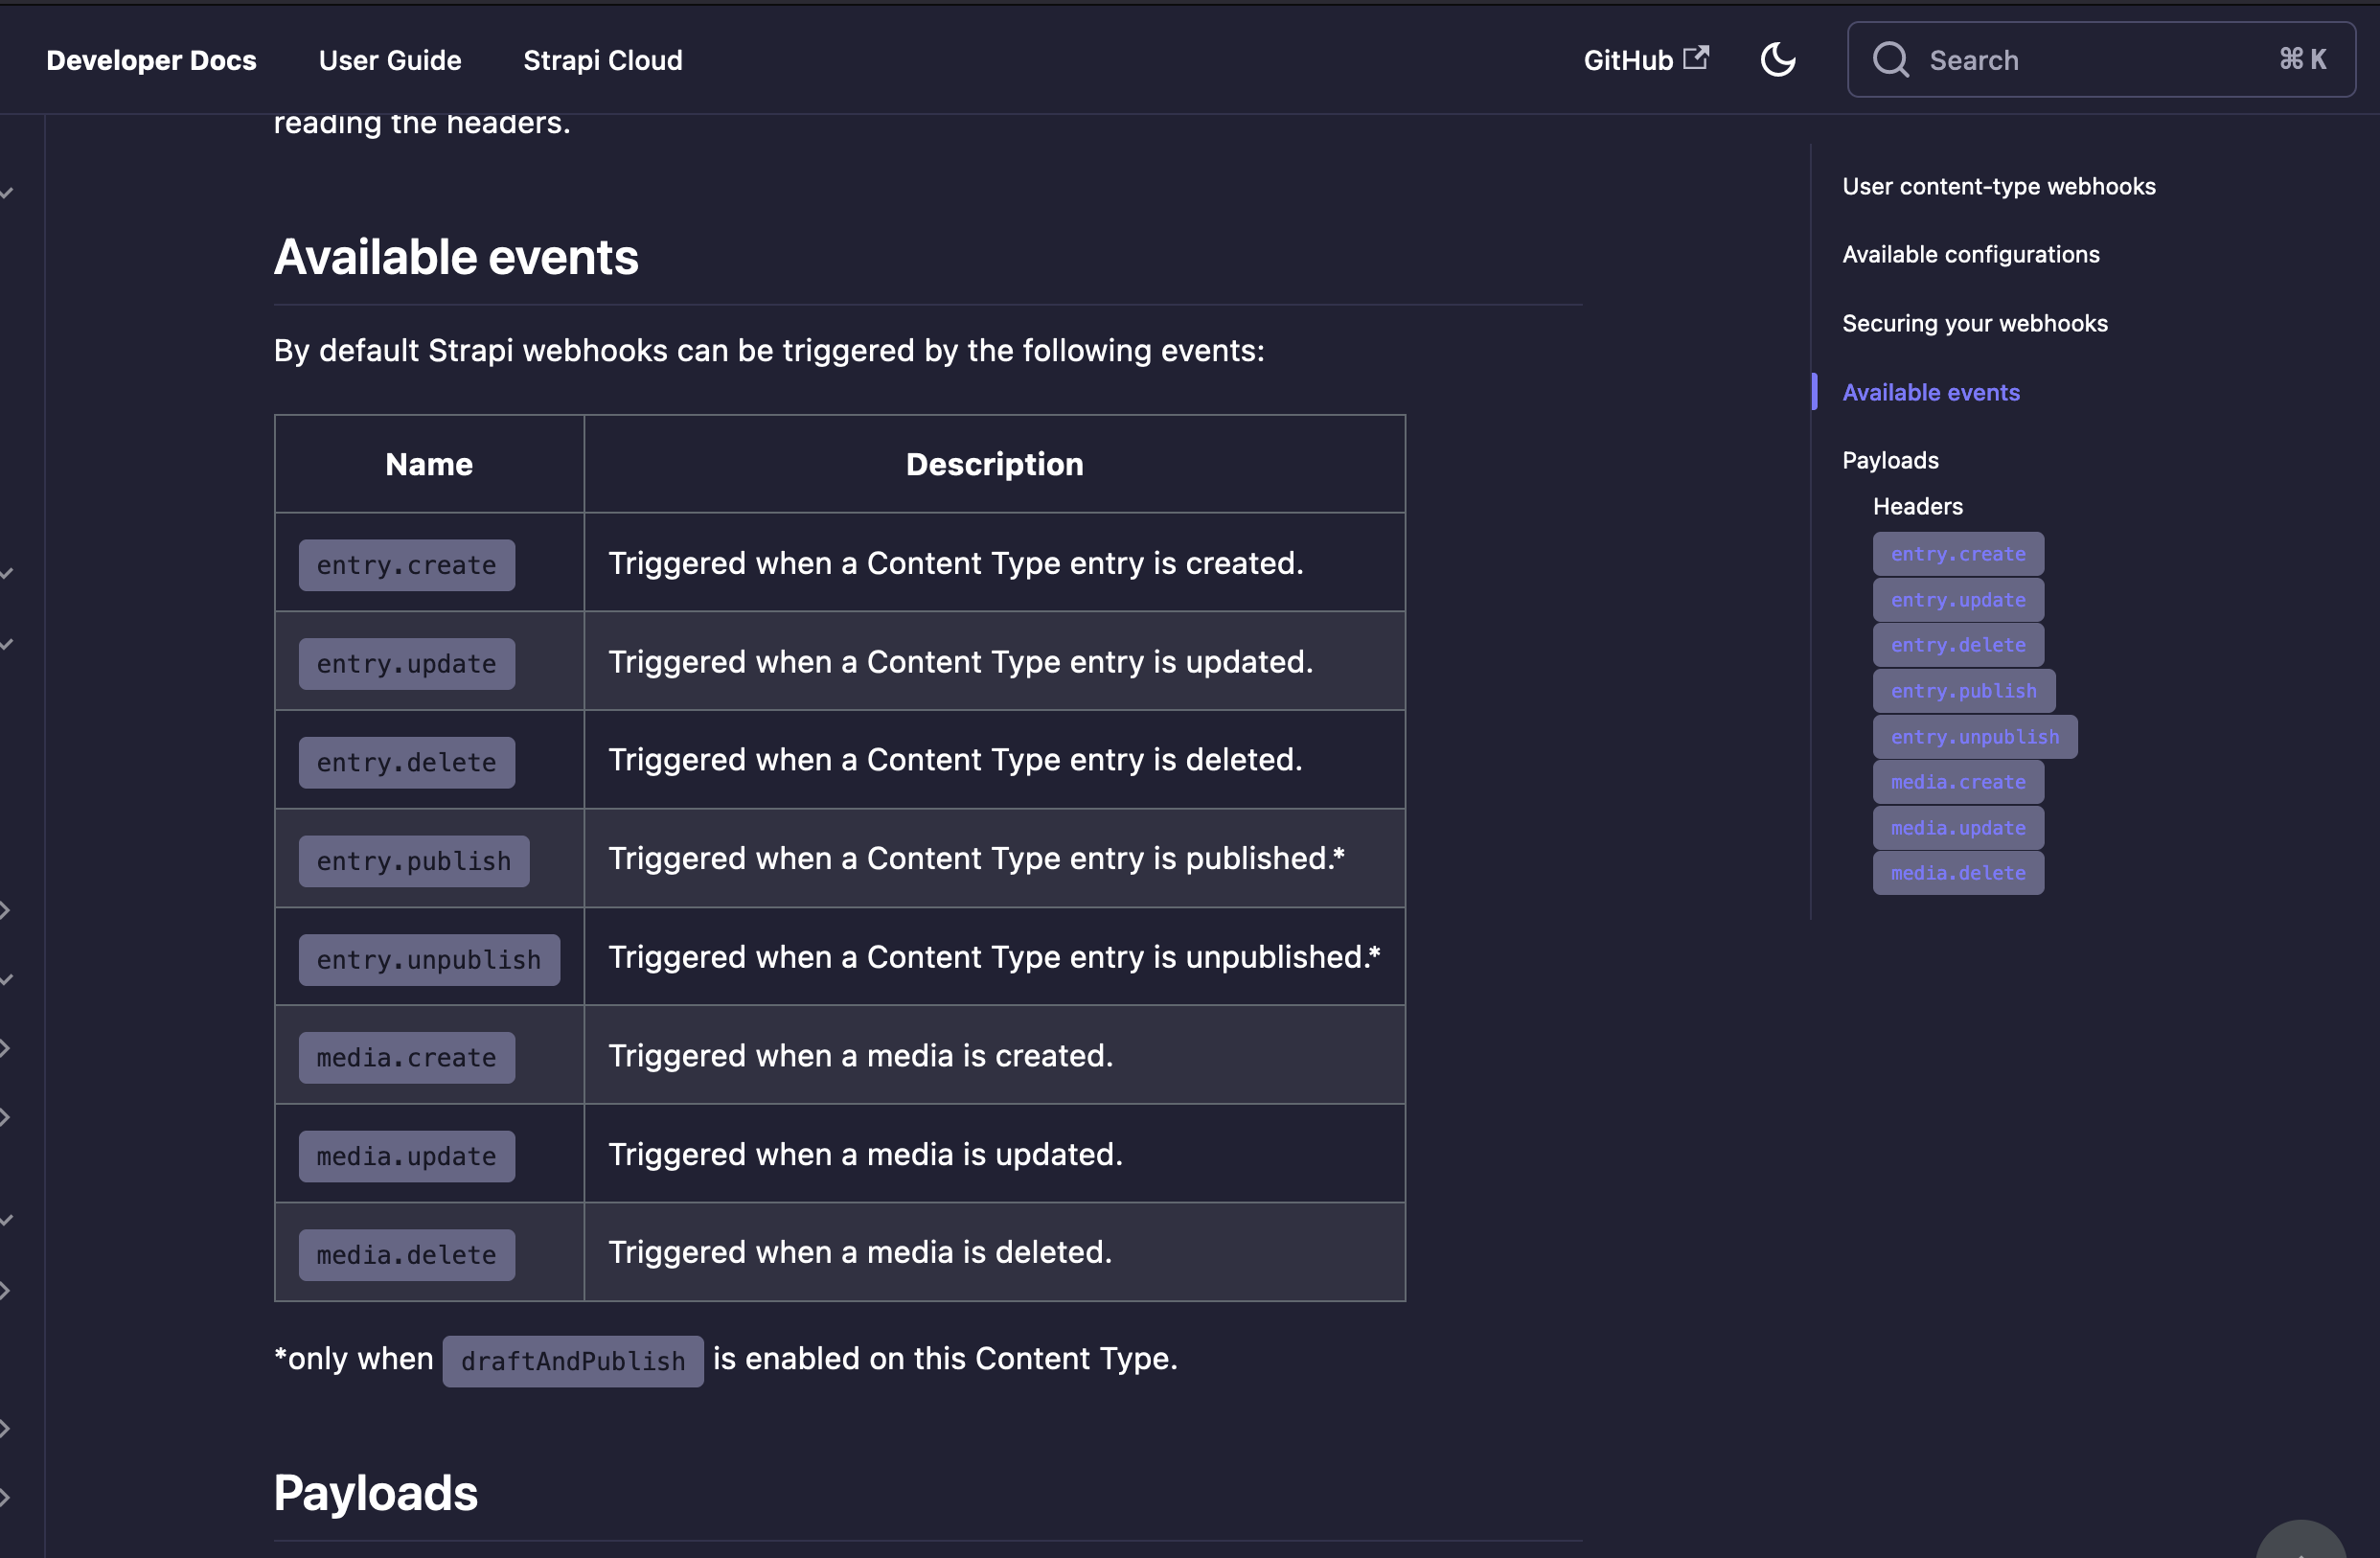Toggle dark mode with the moon icon
This screenshot has width=2380, height=1558.
pyautogui.click(x=1779, y=59)
